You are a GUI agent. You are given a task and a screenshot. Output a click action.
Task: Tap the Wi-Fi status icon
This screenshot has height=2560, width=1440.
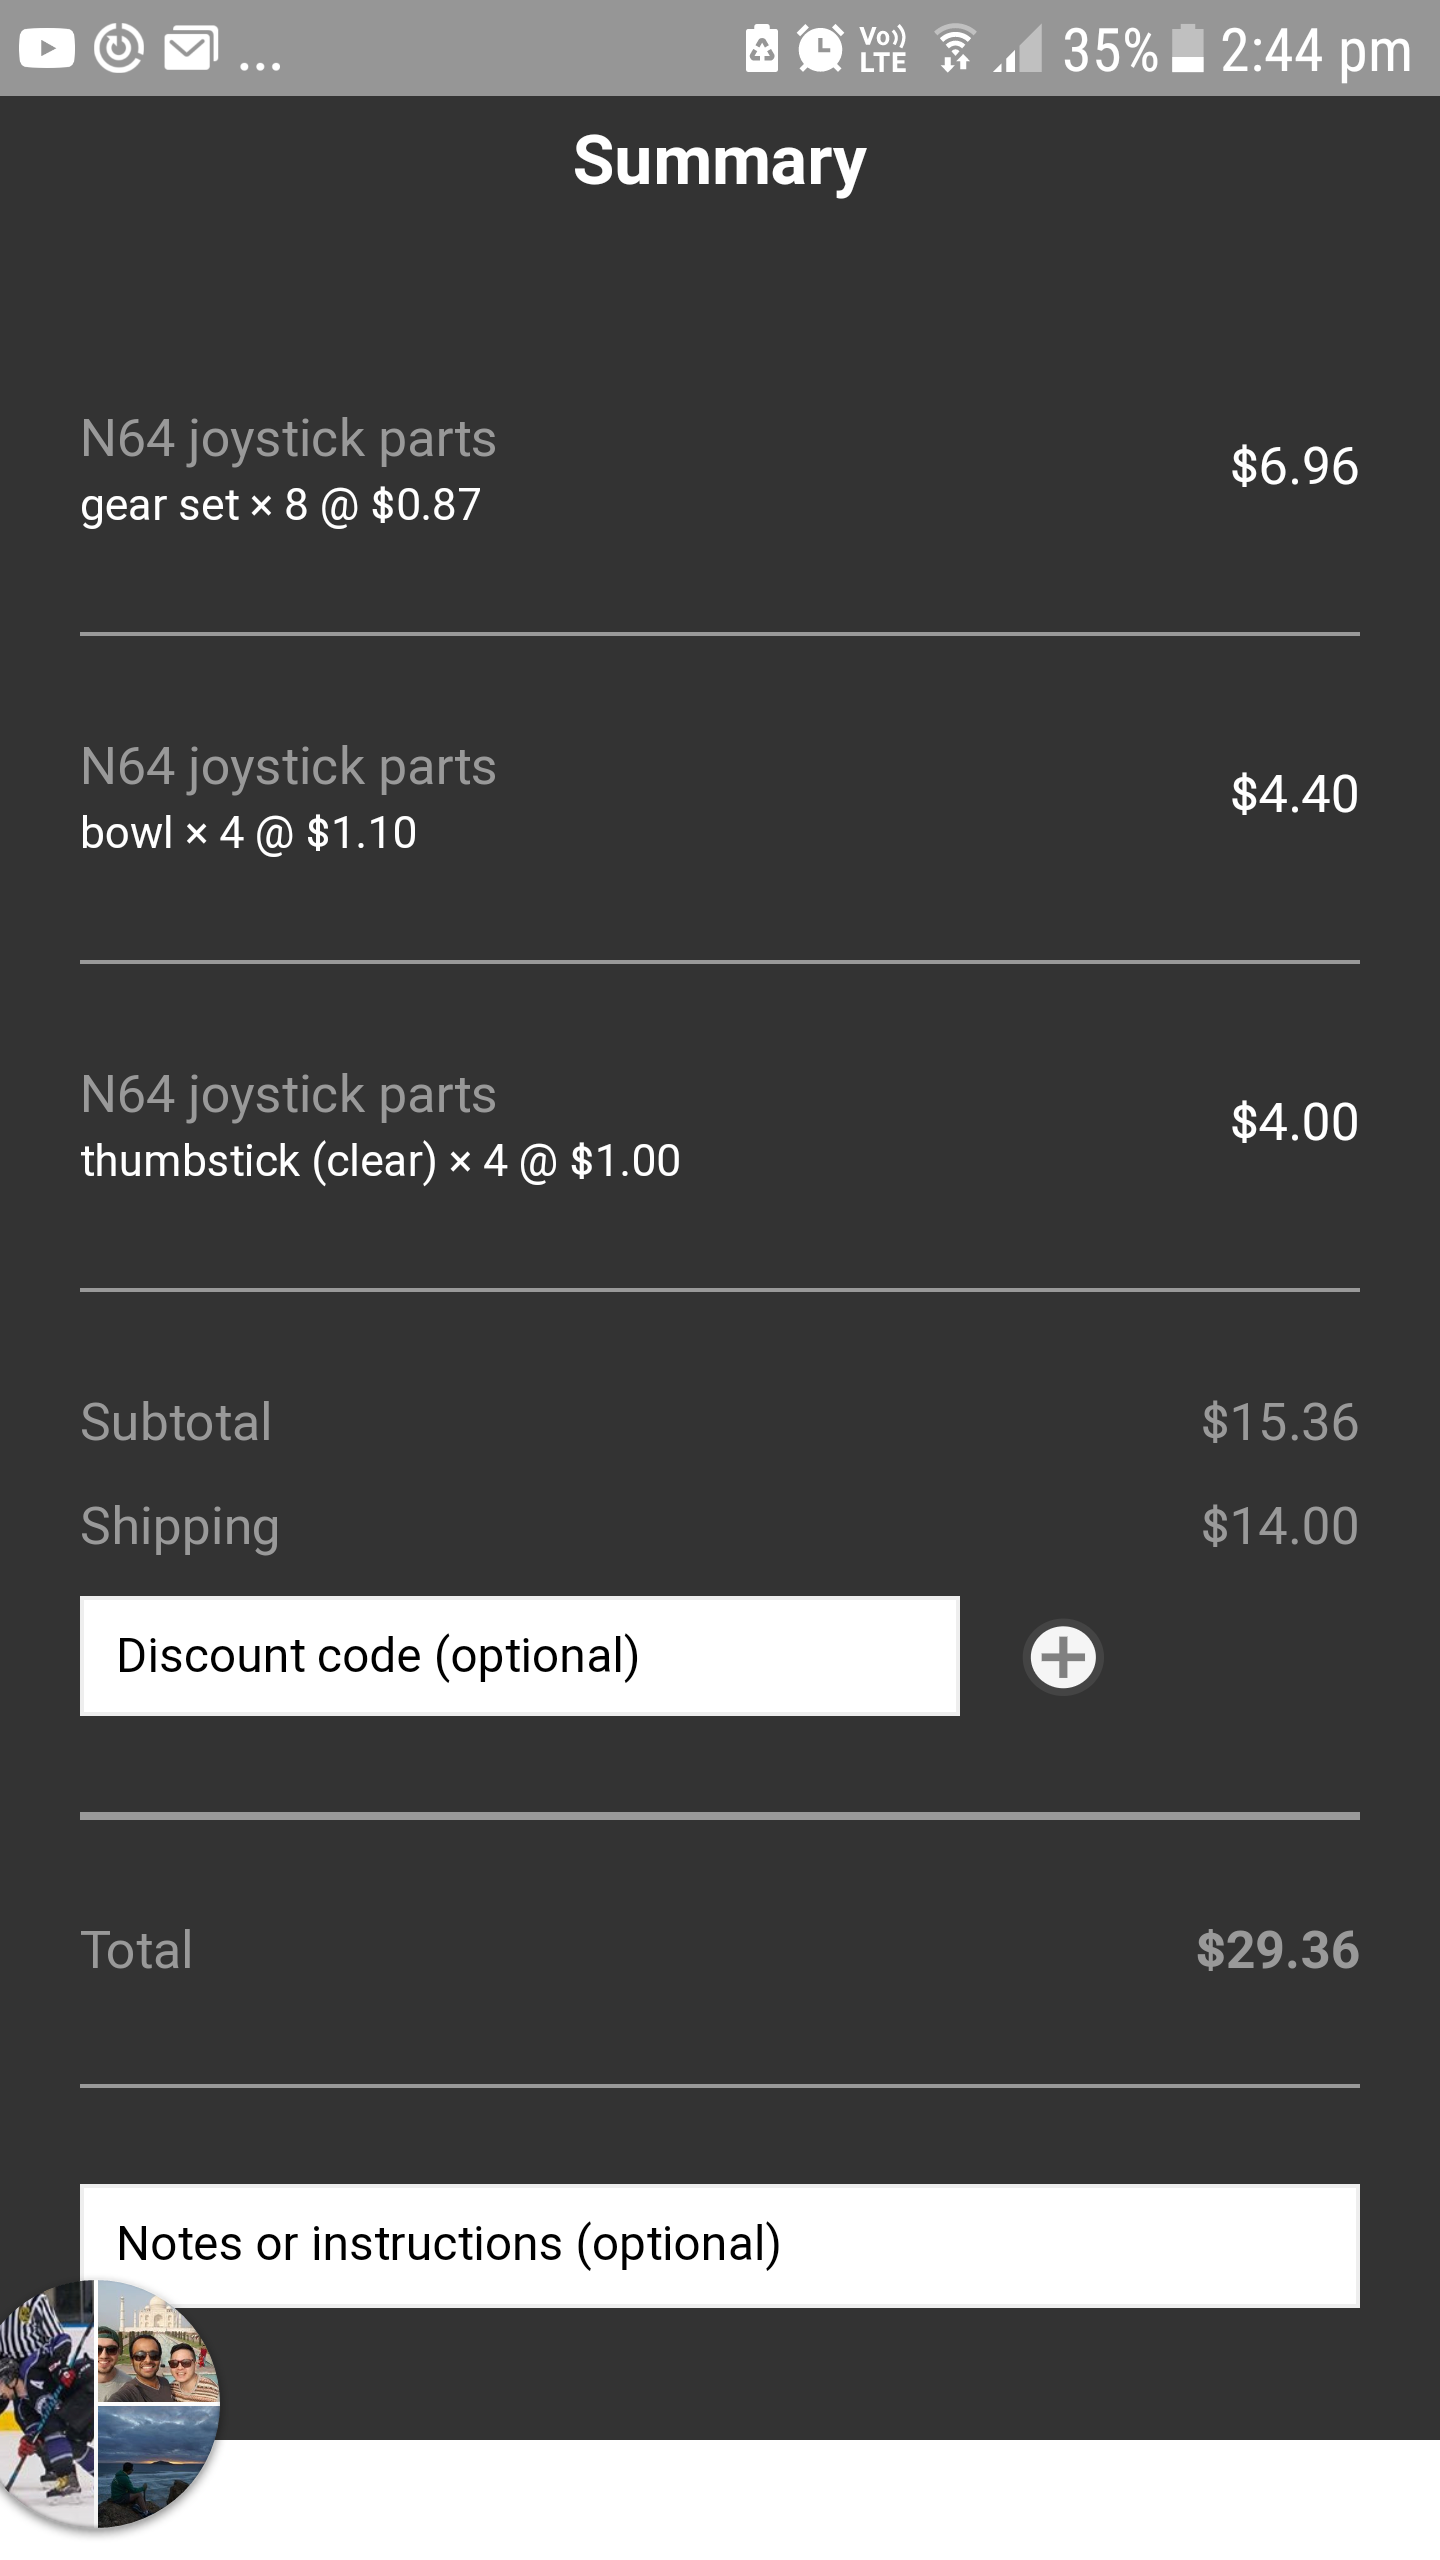point(955,49)
